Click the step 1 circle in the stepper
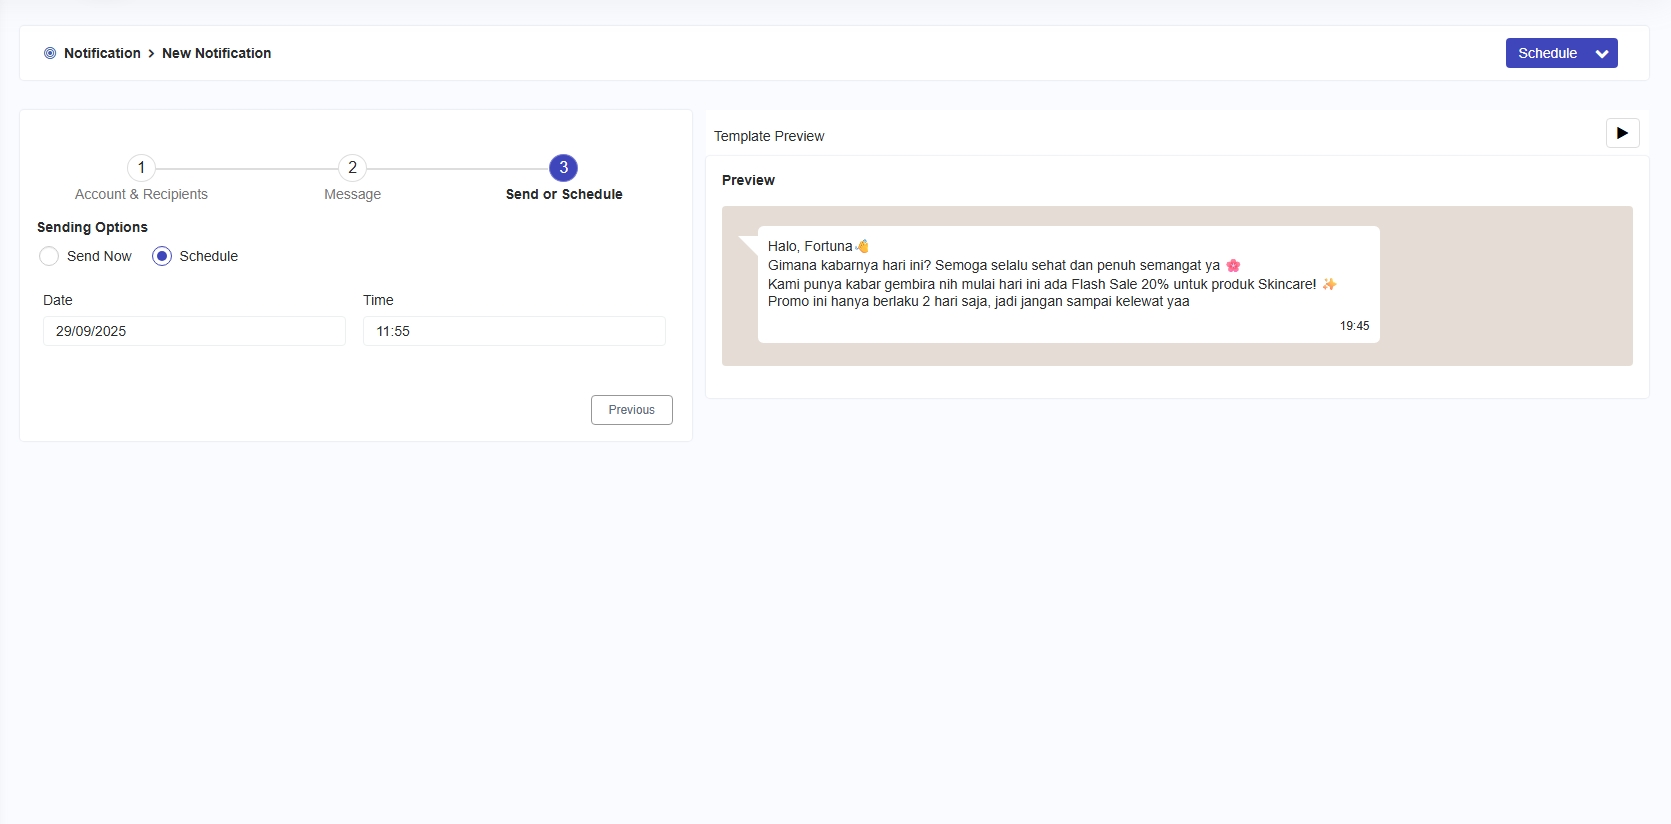Viewport: 1671px width, 824px height. coord(141,168)
